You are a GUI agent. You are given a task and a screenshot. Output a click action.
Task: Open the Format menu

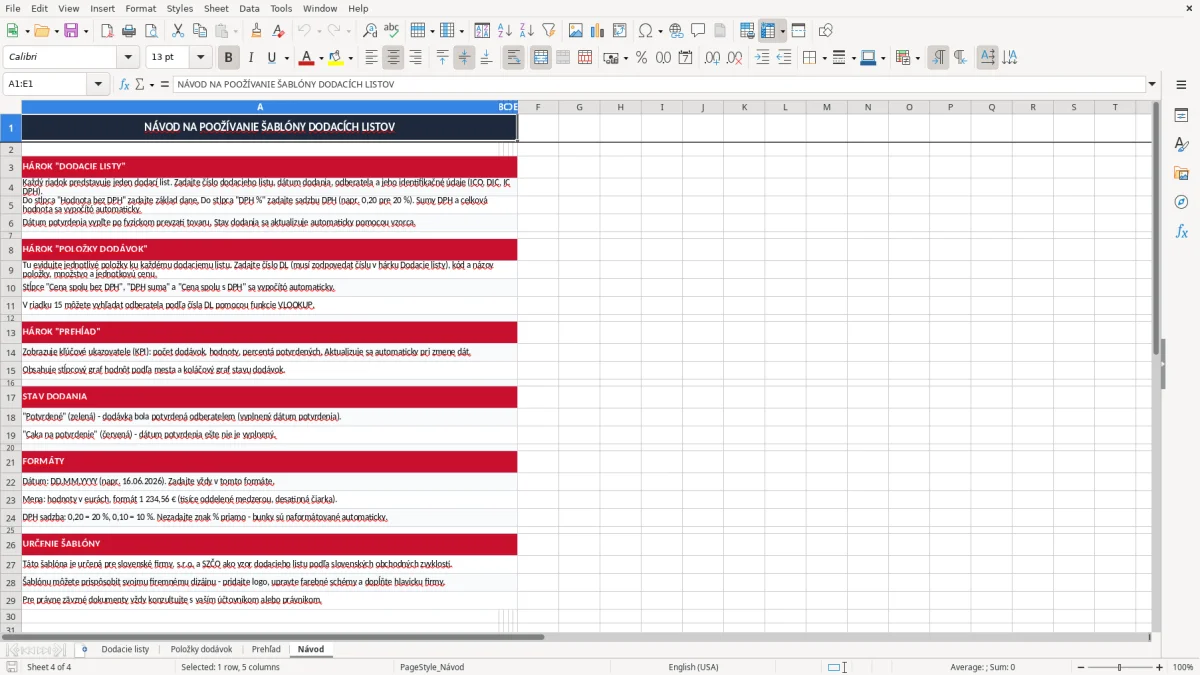(x=140, y=8)
